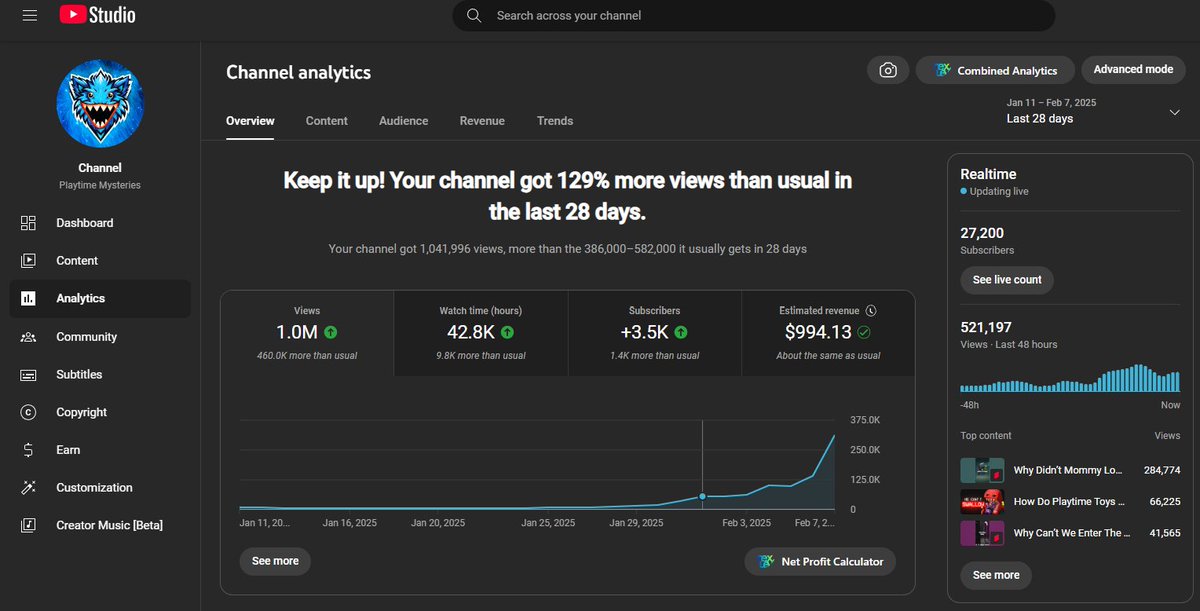Click the green arrow beside Watch time
This screenshot has width=1200, height=611.
507,332
